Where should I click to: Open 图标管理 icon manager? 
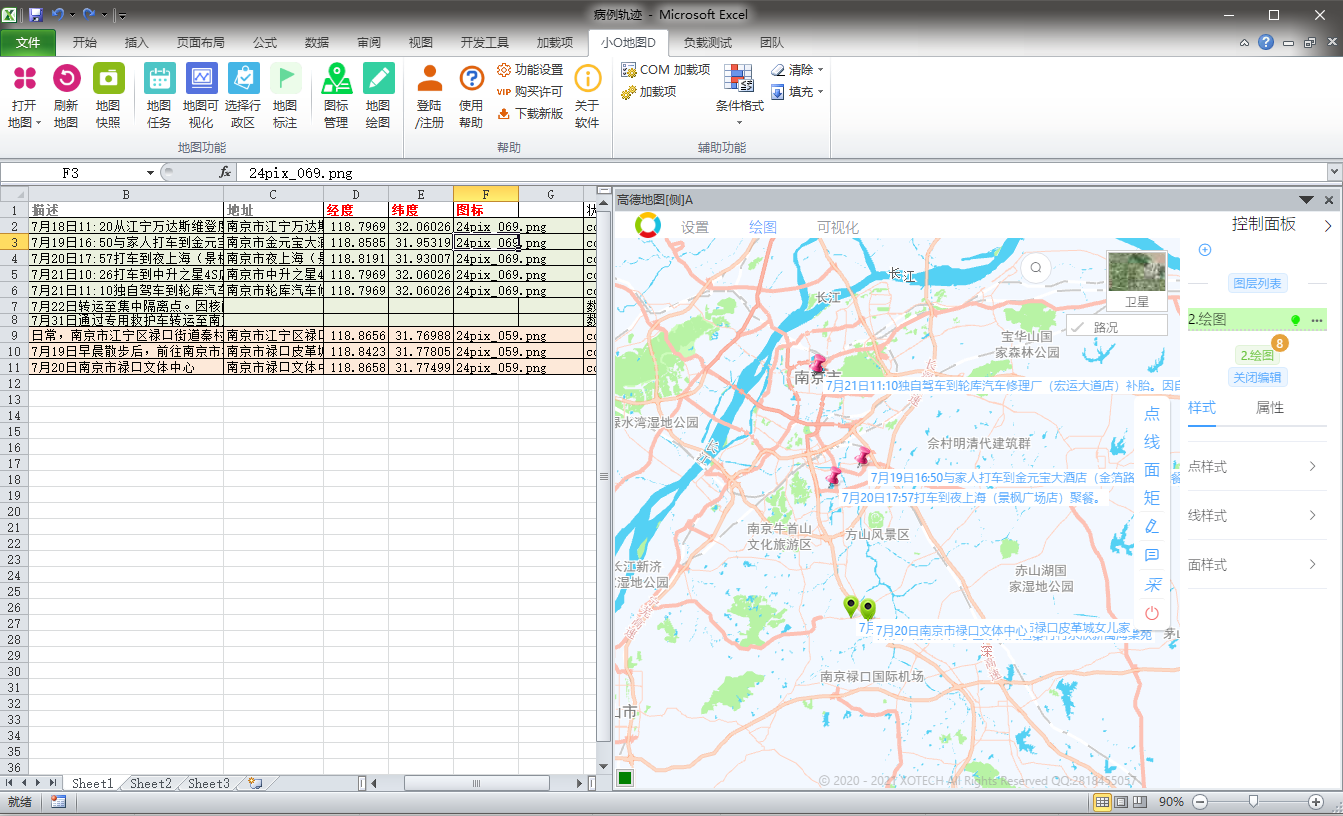point(336,79)
